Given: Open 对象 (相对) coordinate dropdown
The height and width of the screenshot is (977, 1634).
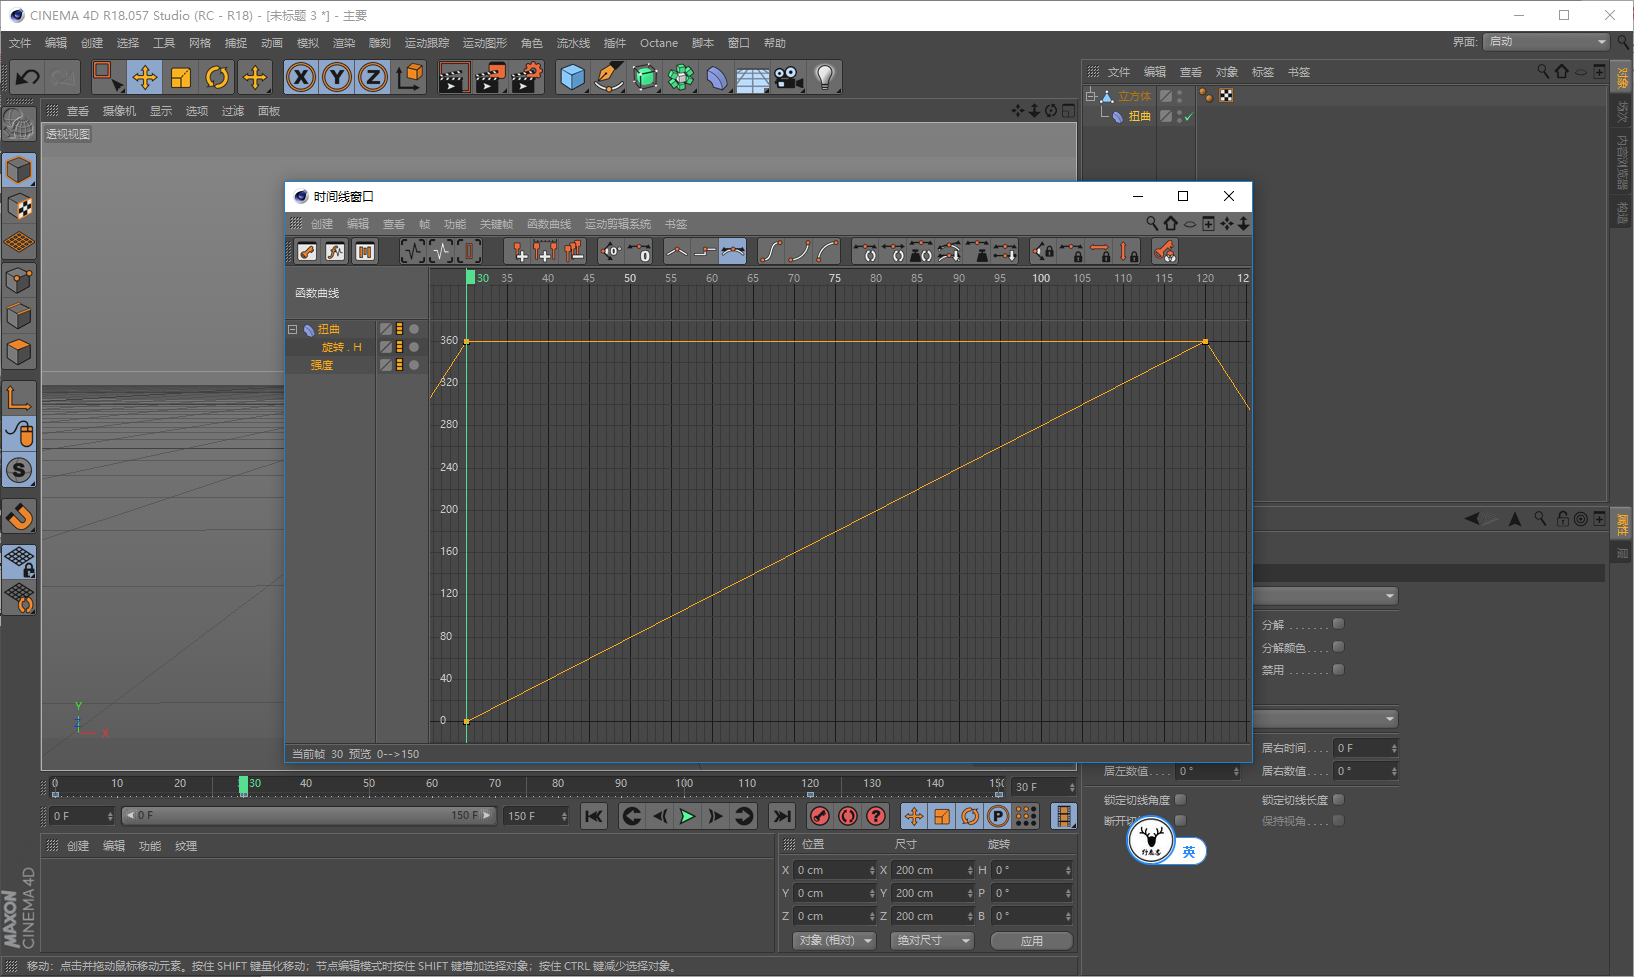Looking at the screenshot, I should pos(835,940).
